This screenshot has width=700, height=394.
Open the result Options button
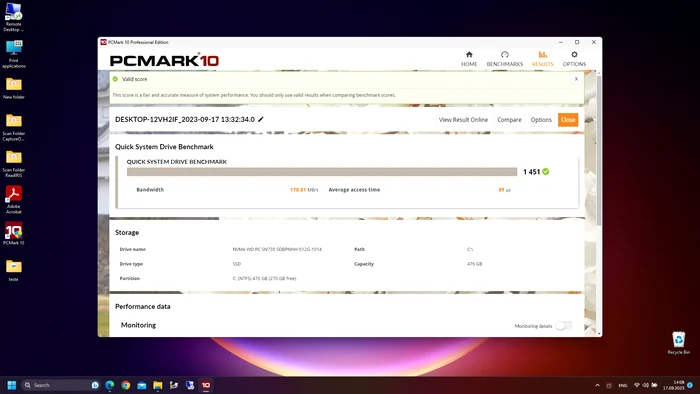click(x=541, y=120)
